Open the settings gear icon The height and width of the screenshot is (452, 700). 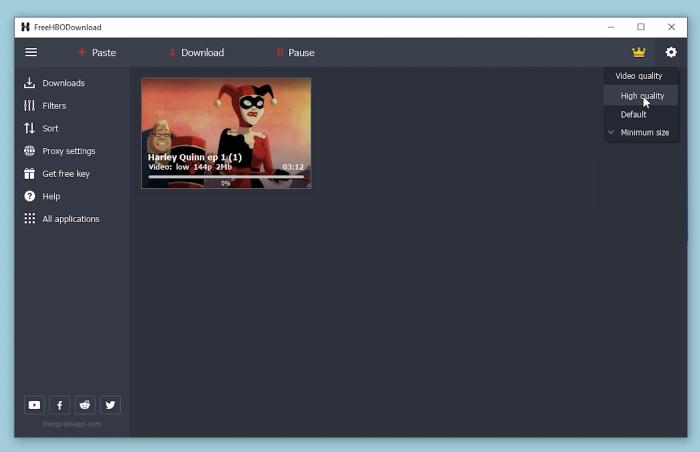click(671, 52)
